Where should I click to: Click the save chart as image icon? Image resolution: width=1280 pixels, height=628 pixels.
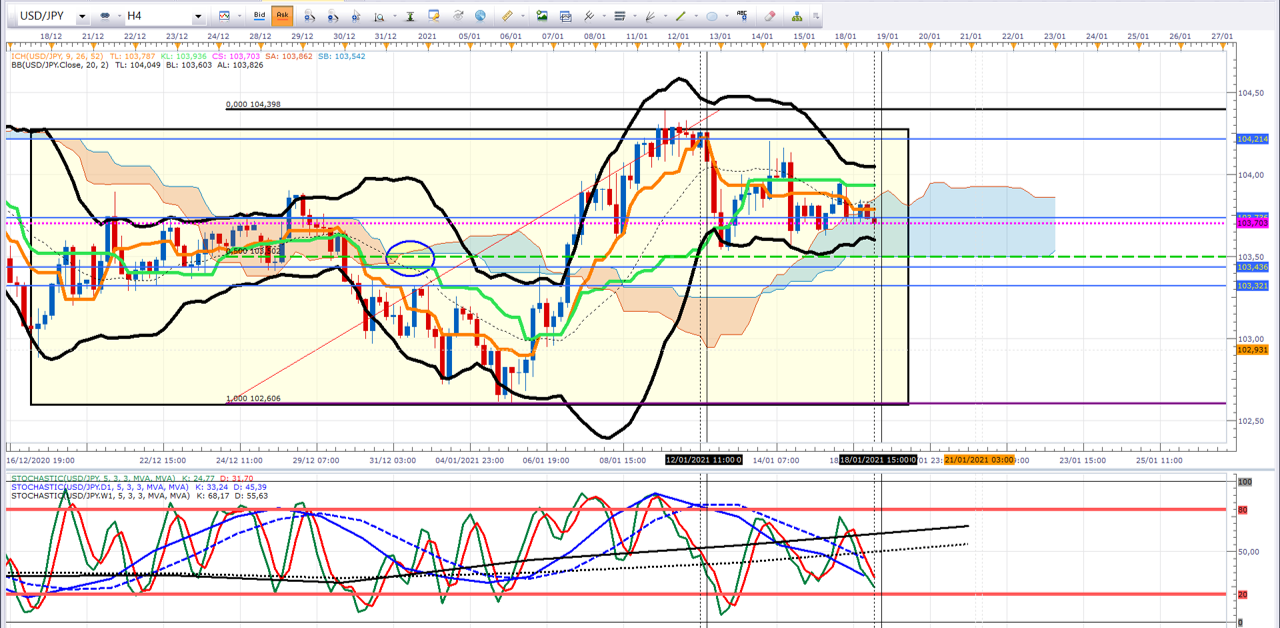(542, 16)
